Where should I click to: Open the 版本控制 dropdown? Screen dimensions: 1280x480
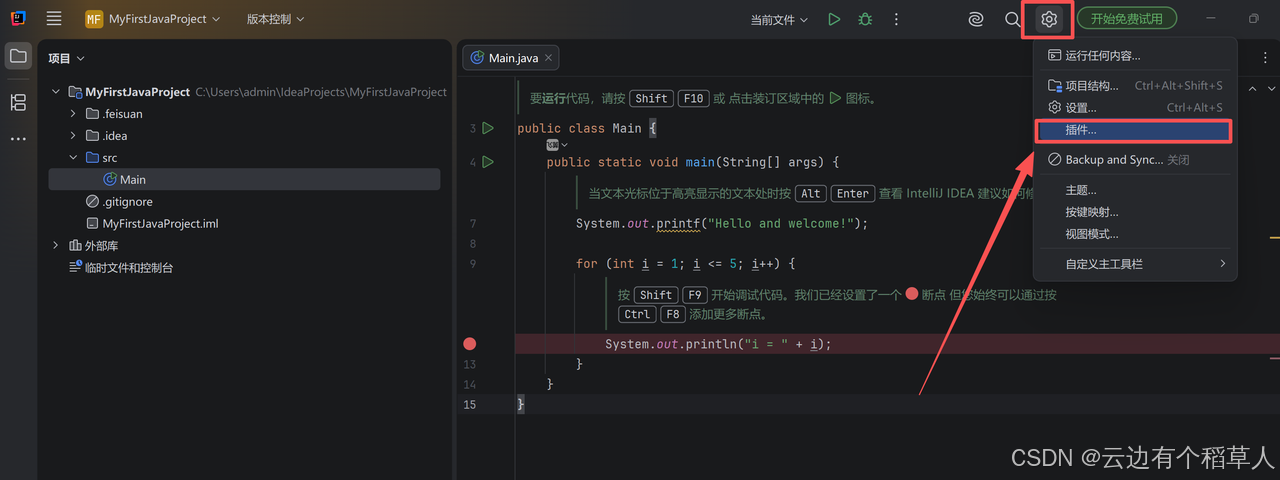[275, 19]
